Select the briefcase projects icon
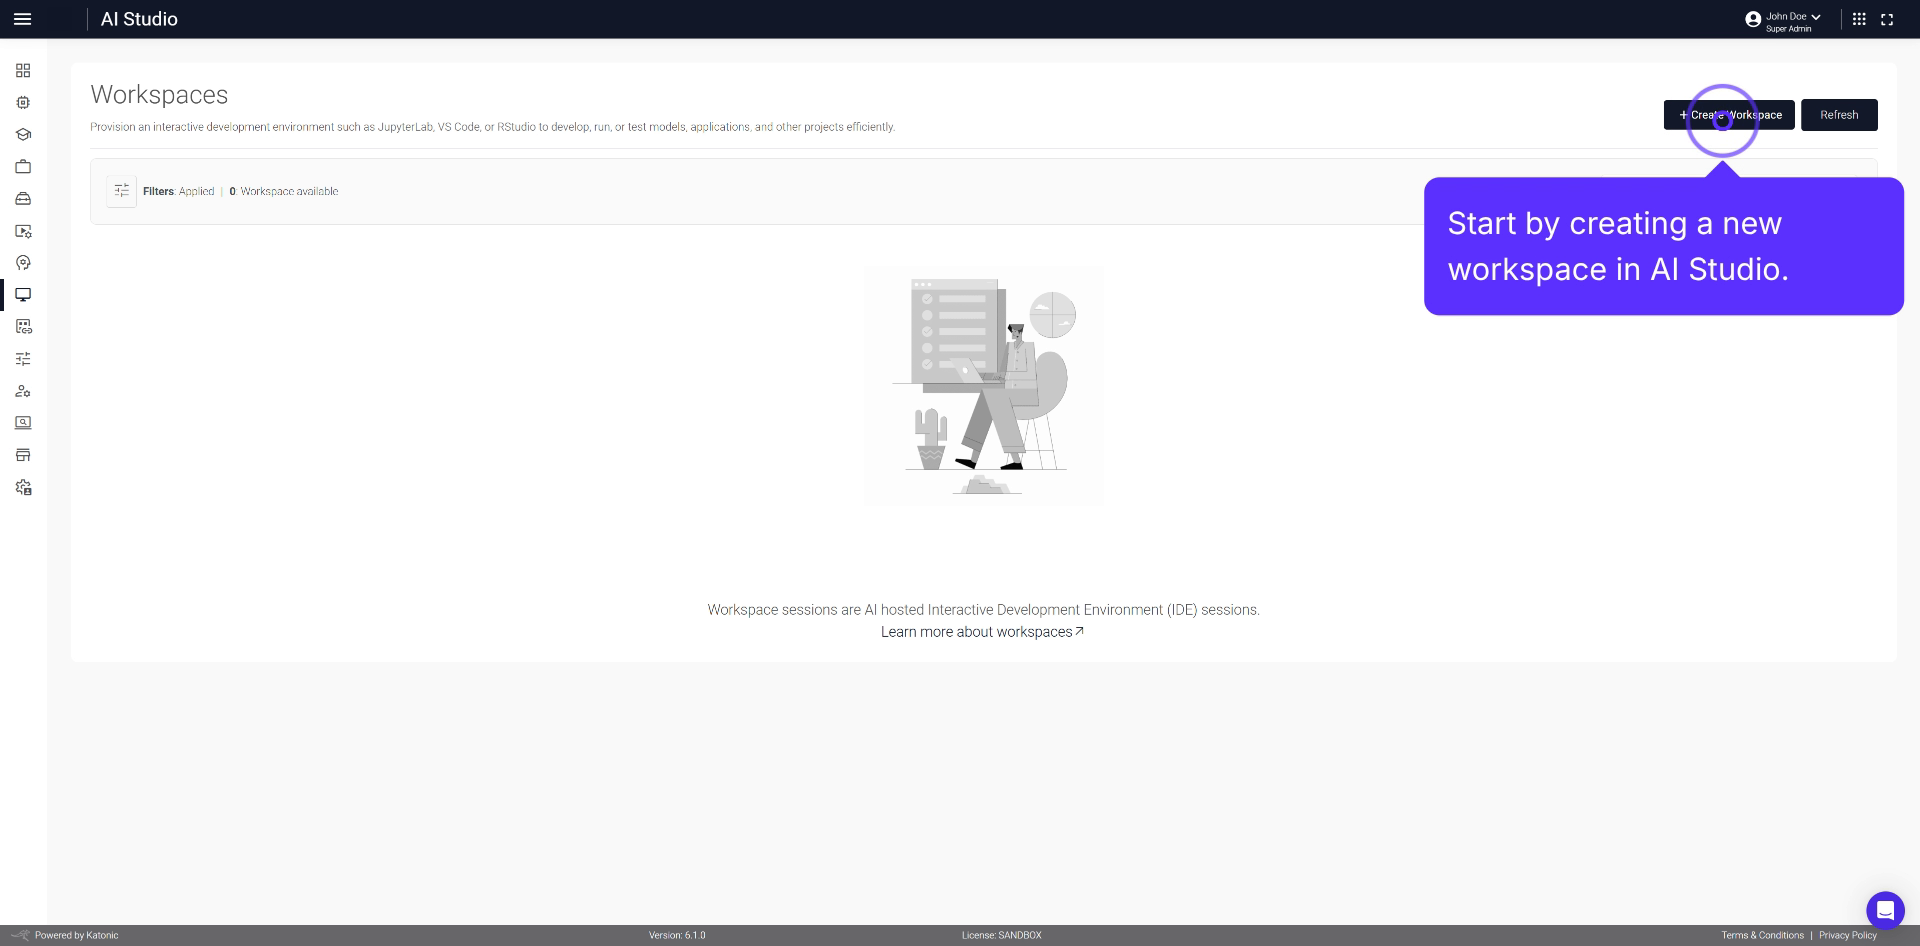Screen dimensions: 1920x946 22,166
